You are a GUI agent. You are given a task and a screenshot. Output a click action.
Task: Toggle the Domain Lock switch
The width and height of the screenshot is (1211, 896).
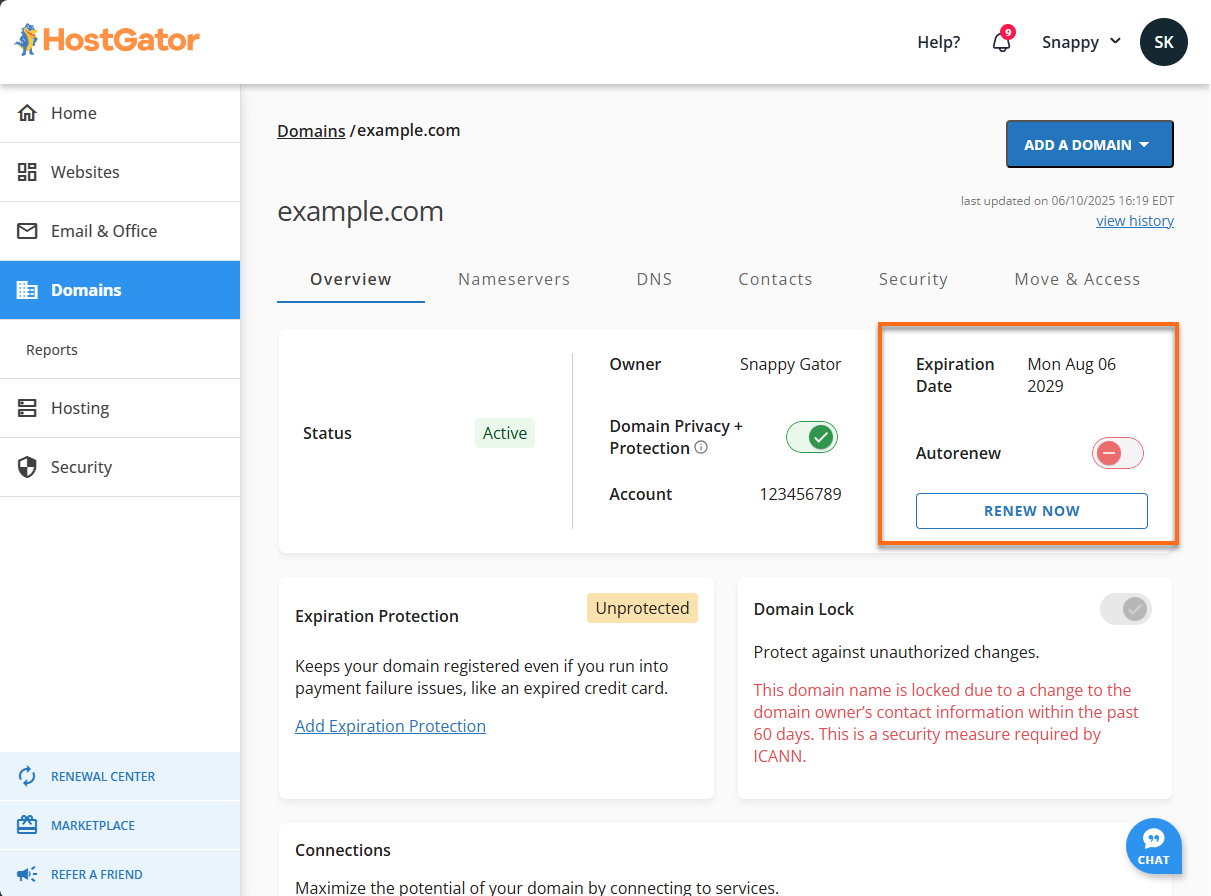1125,608
